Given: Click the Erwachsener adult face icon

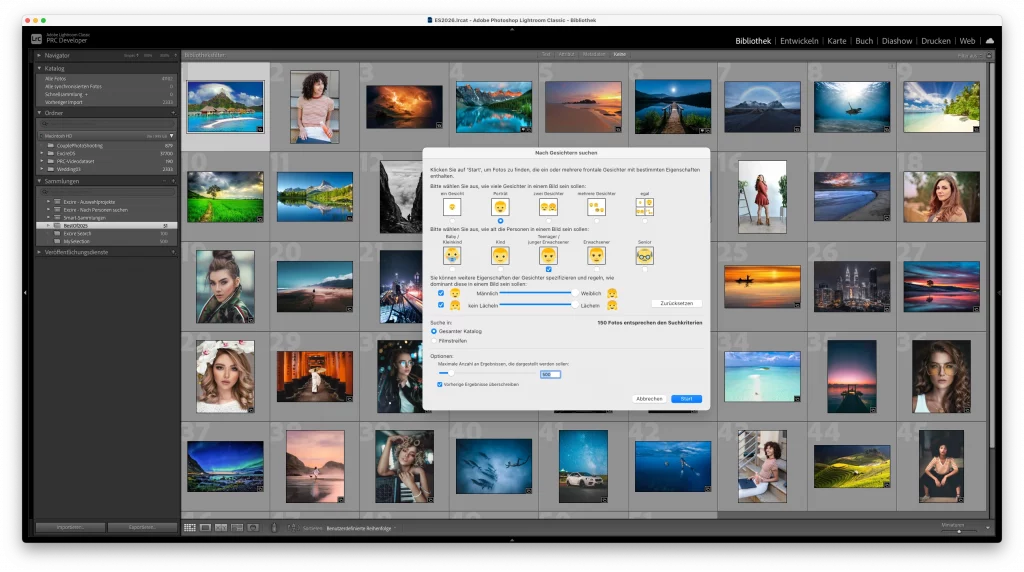Looking at the screenshot, I should [x=596, y=256].
